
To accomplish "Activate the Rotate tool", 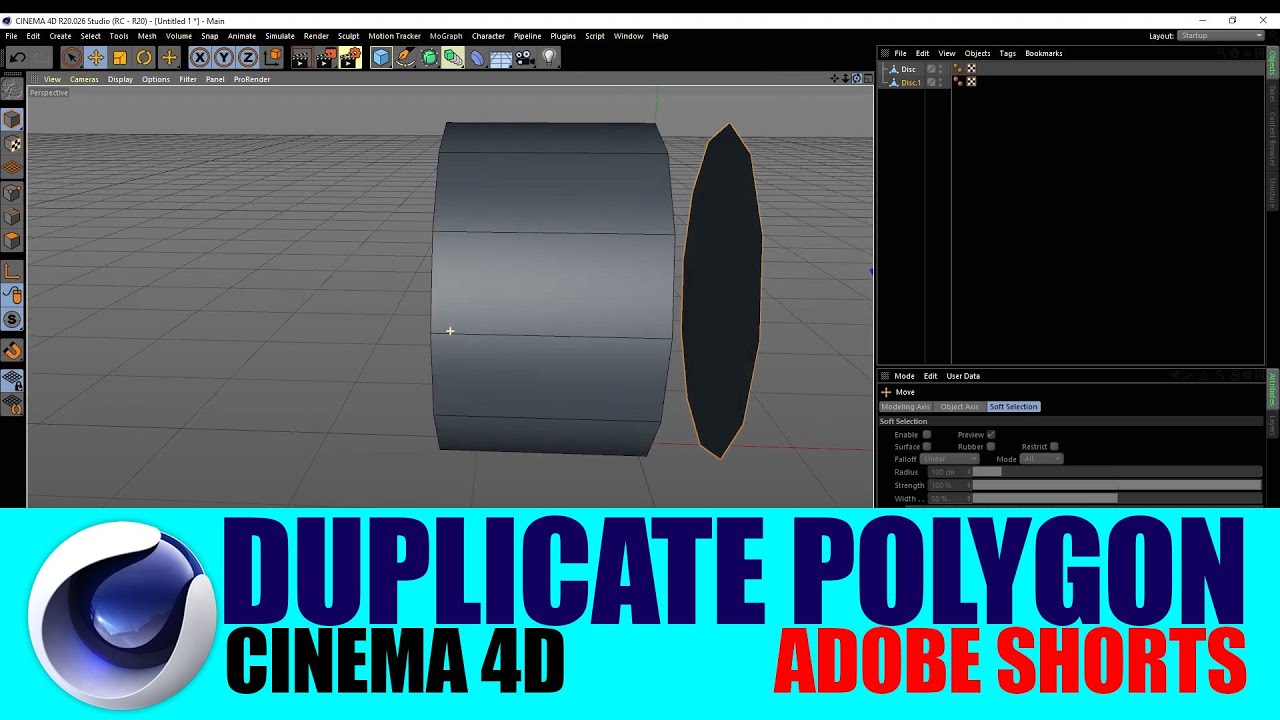I will [x=144, y=58].
